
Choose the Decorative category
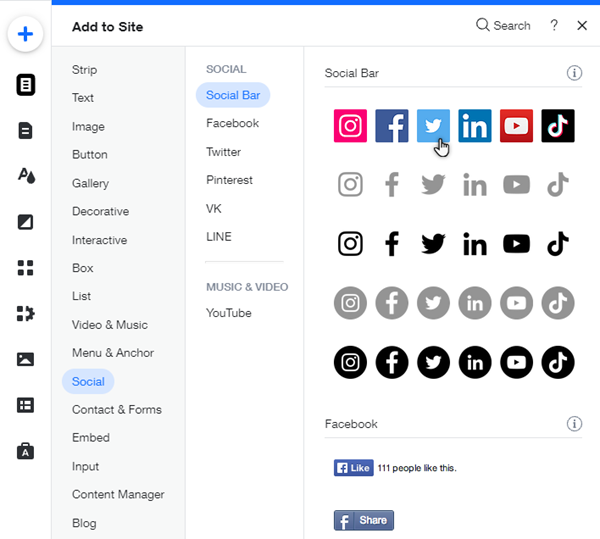coord(100,211)
